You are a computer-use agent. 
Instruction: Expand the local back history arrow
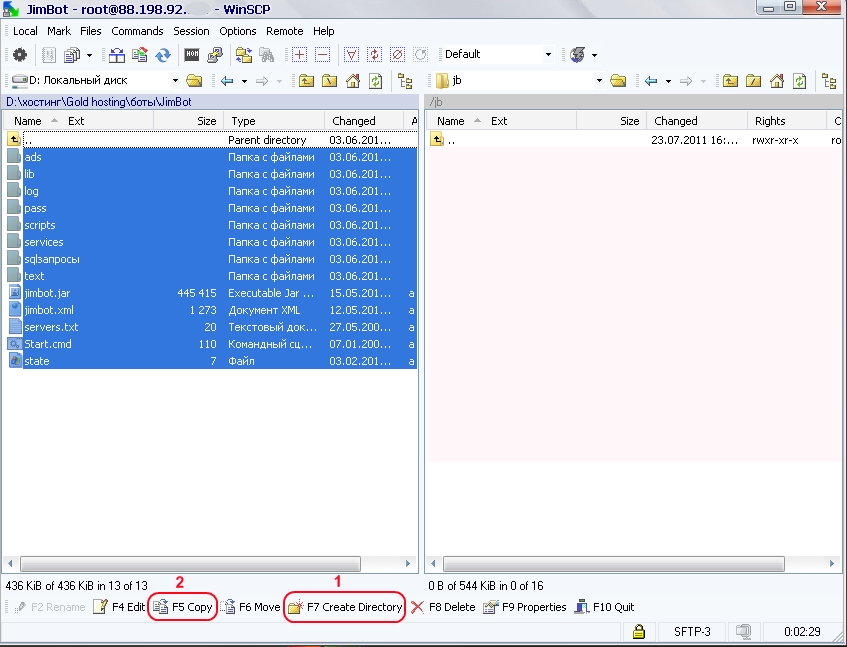tap(244, 81)
